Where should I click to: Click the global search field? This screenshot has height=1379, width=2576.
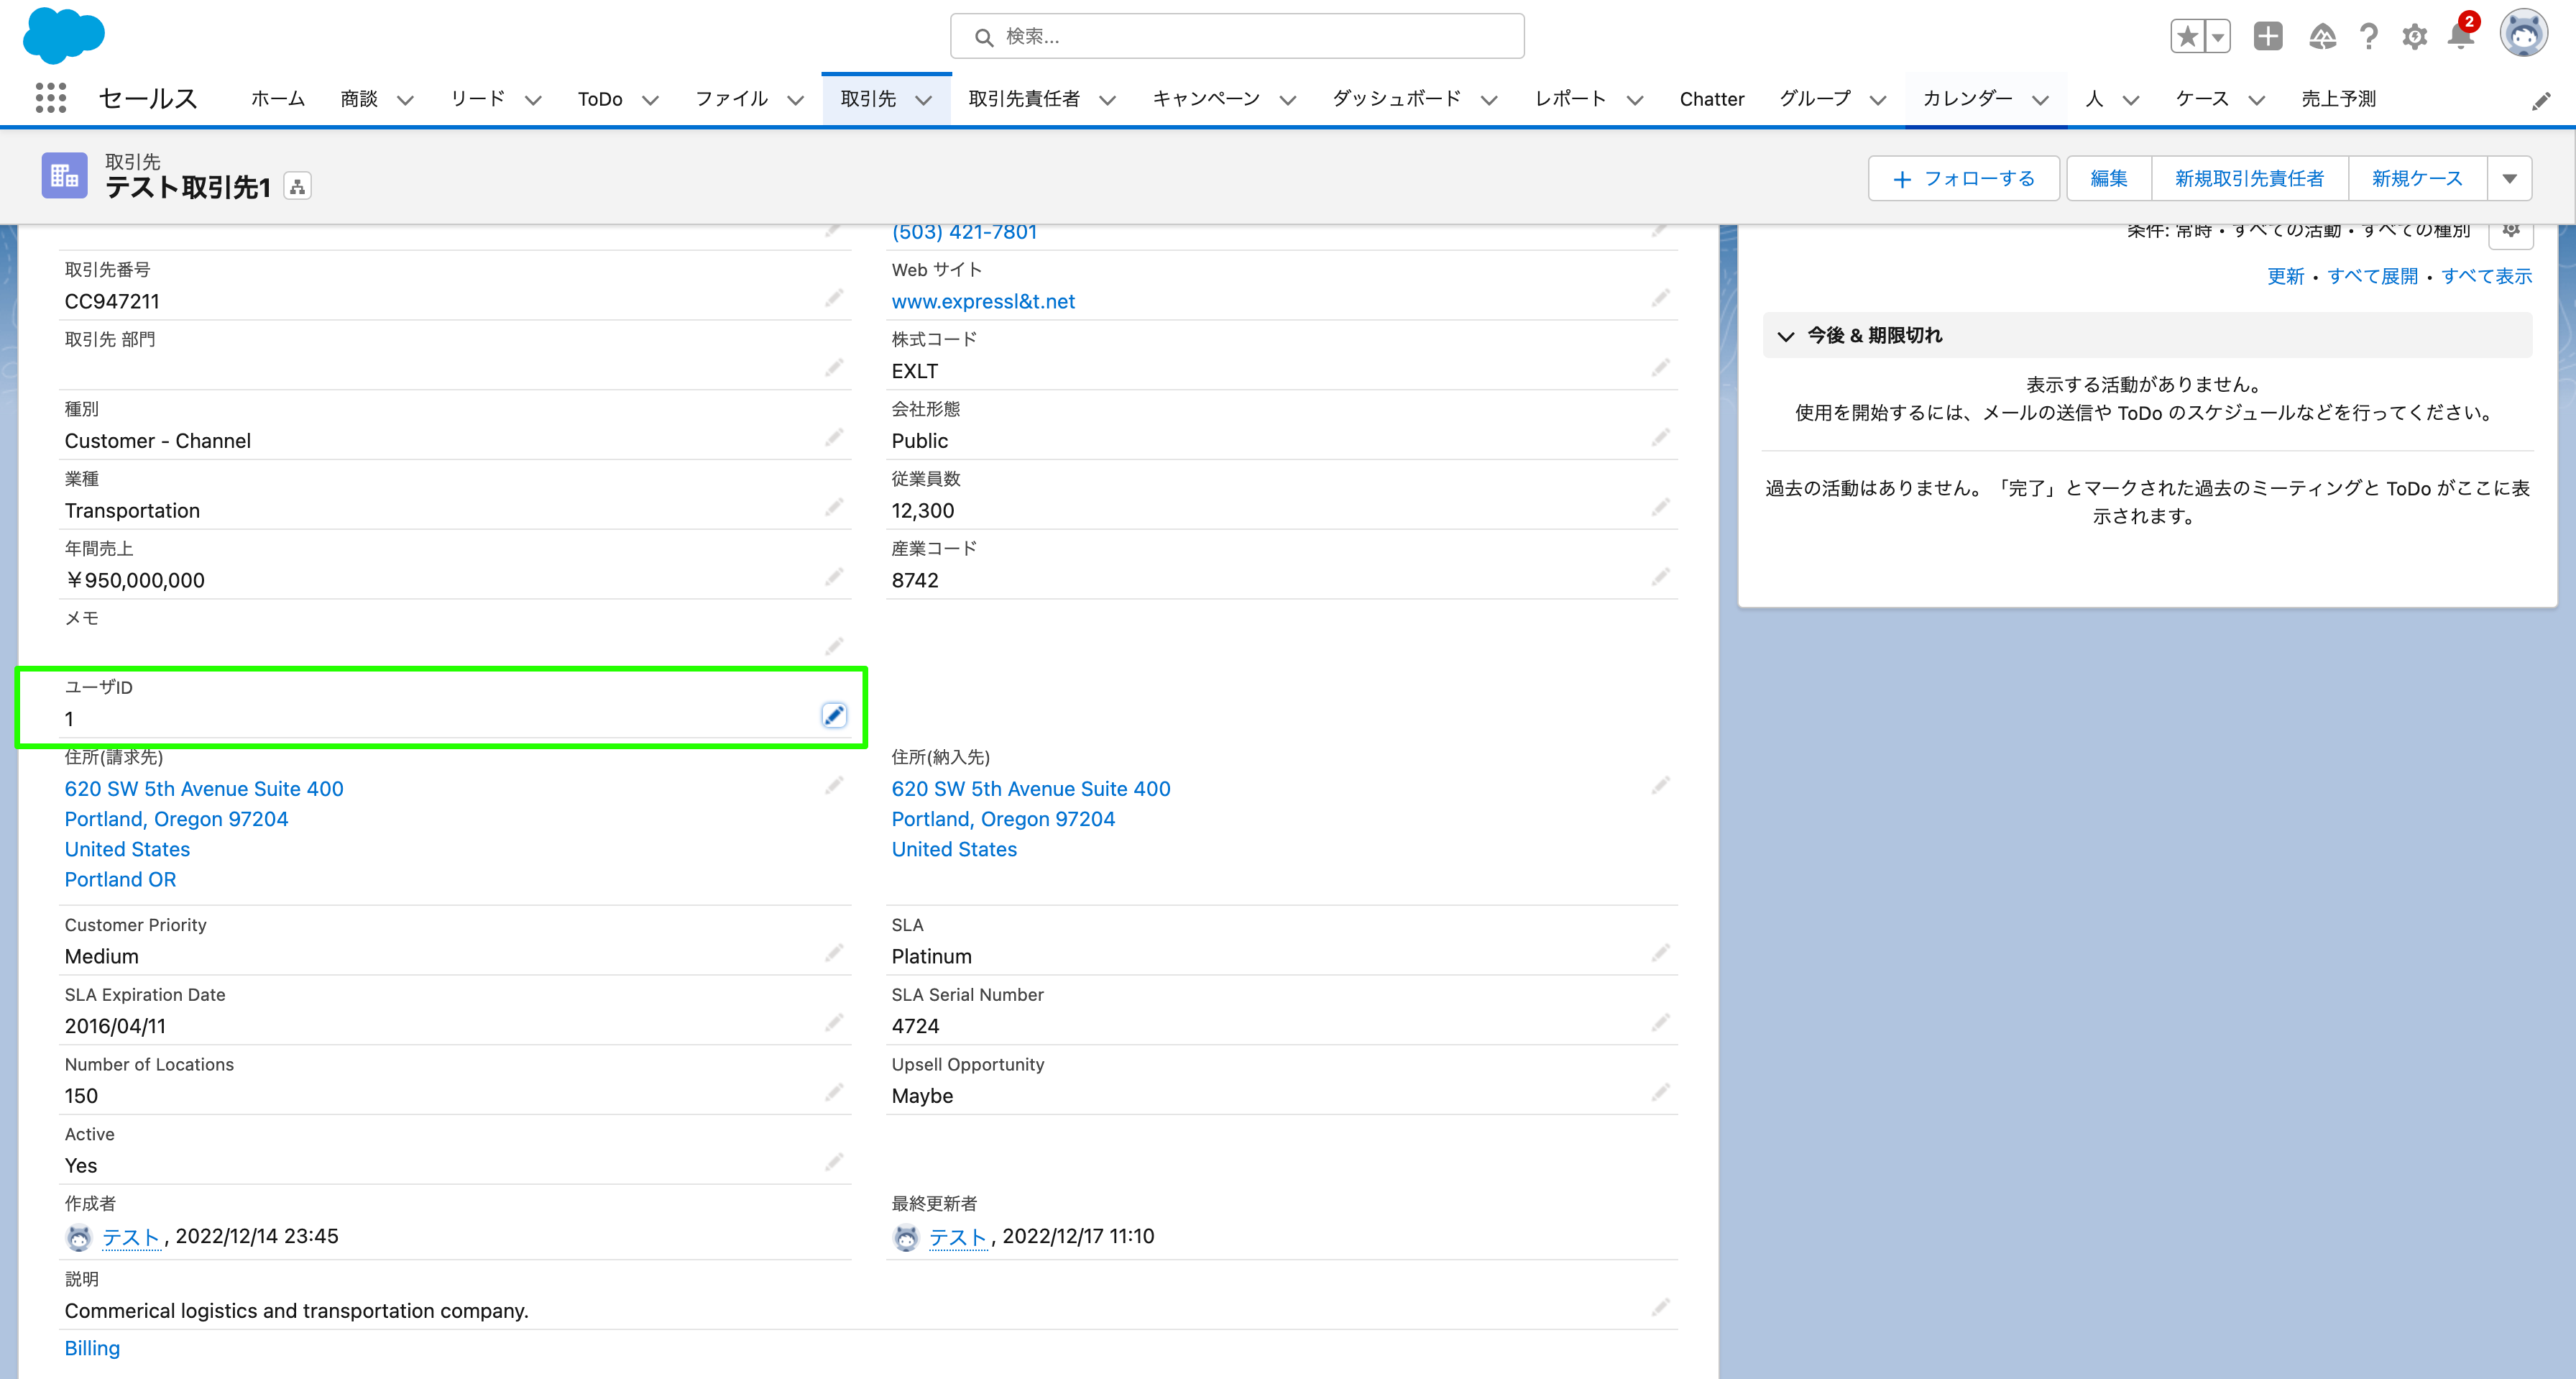(x=1237, y=36)
